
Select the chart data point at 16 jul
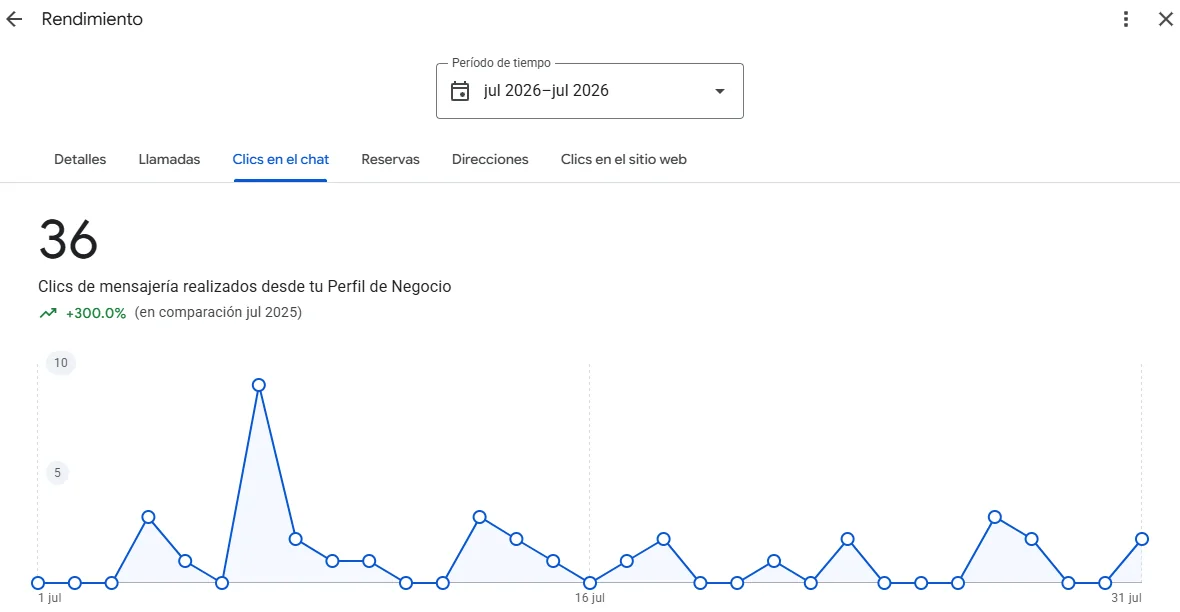(x=590, y=583)
